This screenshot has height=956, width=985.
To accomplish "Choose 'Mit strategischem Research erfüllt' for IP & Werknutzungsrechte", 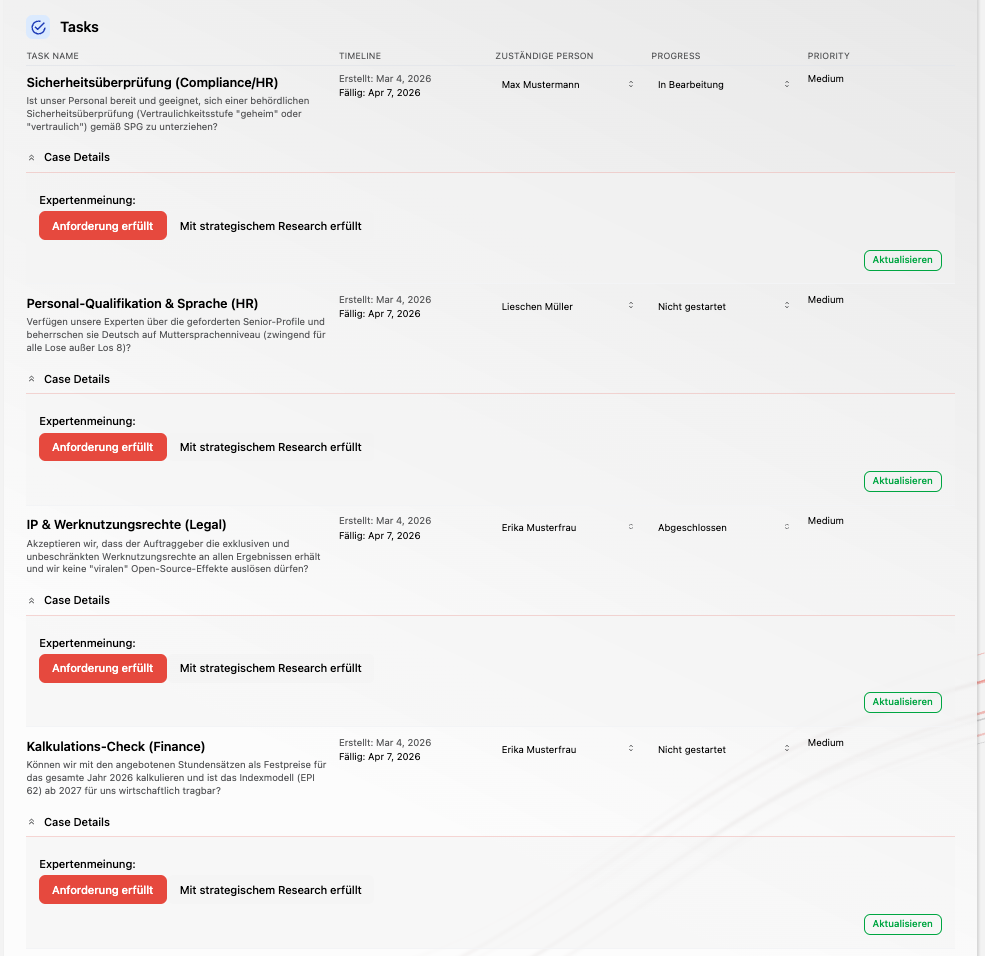I will (x=270, y=669).
